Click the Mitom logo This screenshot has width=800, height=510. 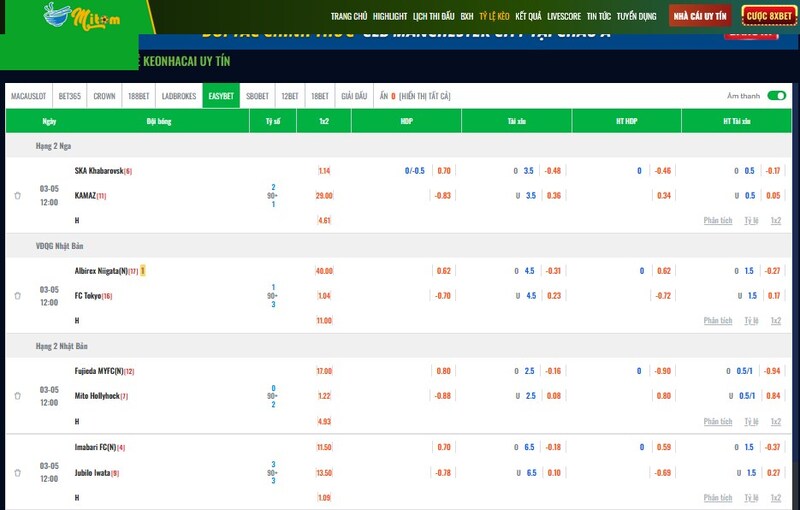(82, 17)
